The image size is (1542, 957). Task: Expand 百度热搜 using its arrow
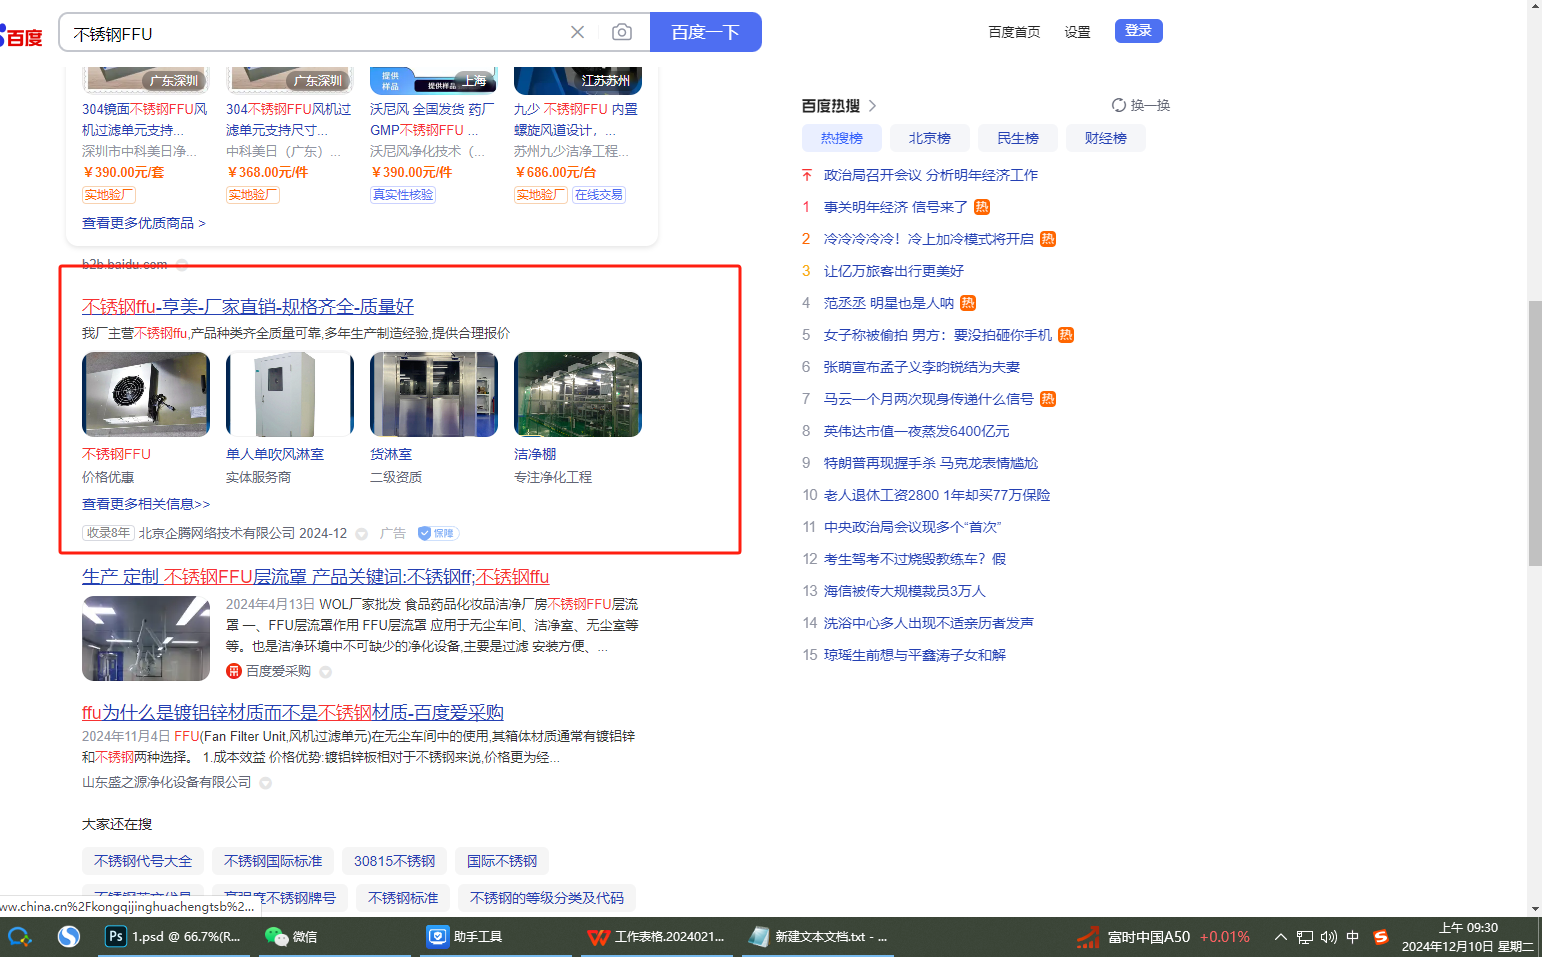point(872,106)
